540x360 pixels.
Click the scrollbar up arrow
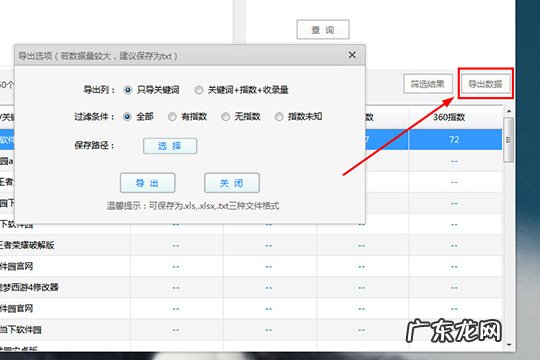click(x=509, y=111)
